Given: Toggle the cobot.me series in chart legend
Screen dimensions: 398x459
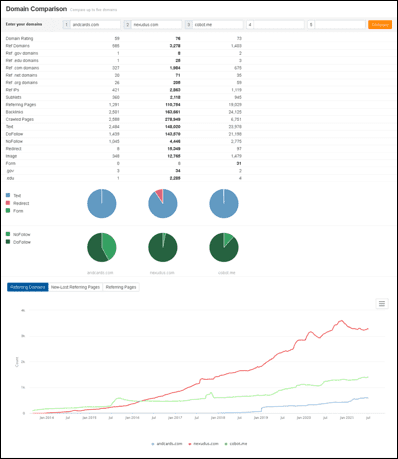Looking at the screenshot, I should click(x=236, y=444).
